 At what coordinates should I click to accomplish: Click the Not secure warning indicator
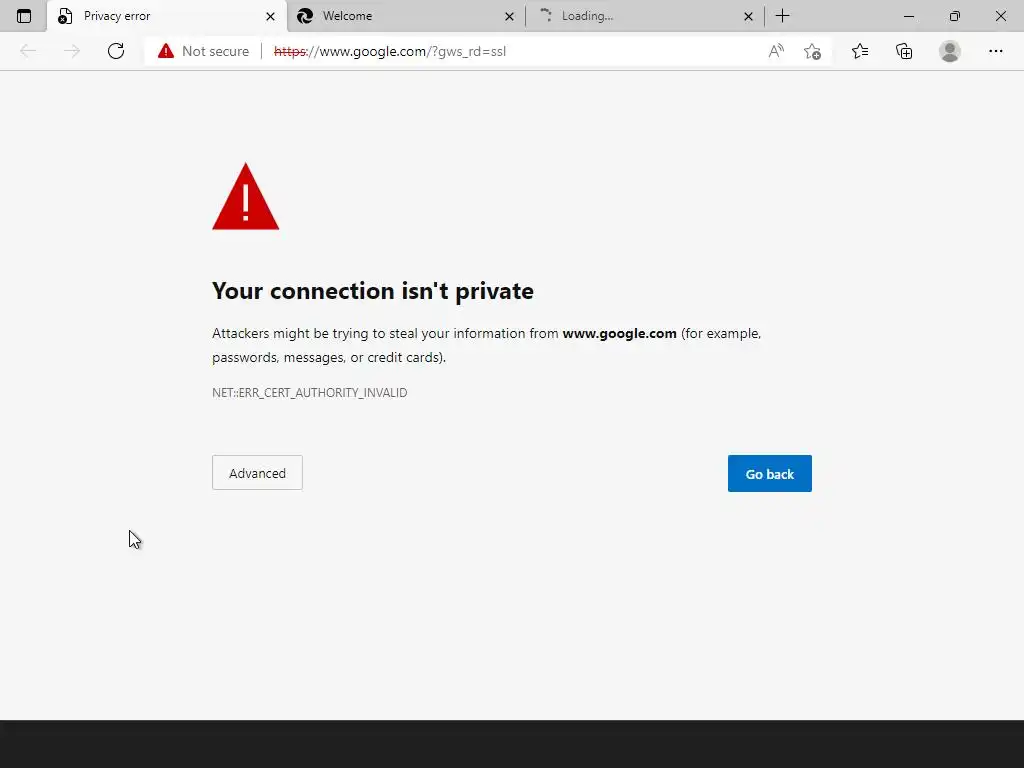pyautogui.click(x=204, y=51)
